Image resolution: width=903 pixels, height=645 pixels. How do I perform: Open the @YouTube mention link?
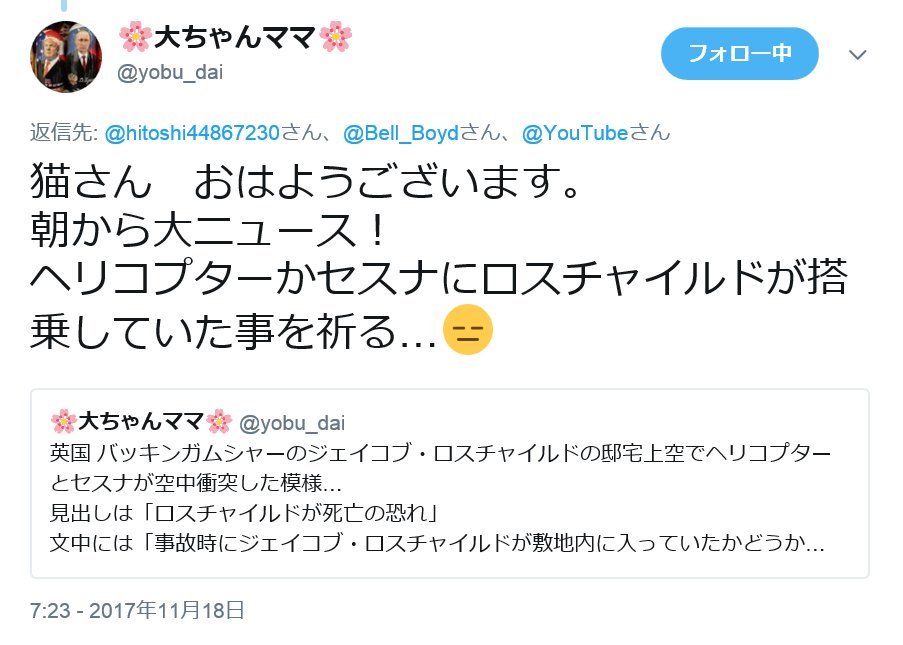pos(575,133)
